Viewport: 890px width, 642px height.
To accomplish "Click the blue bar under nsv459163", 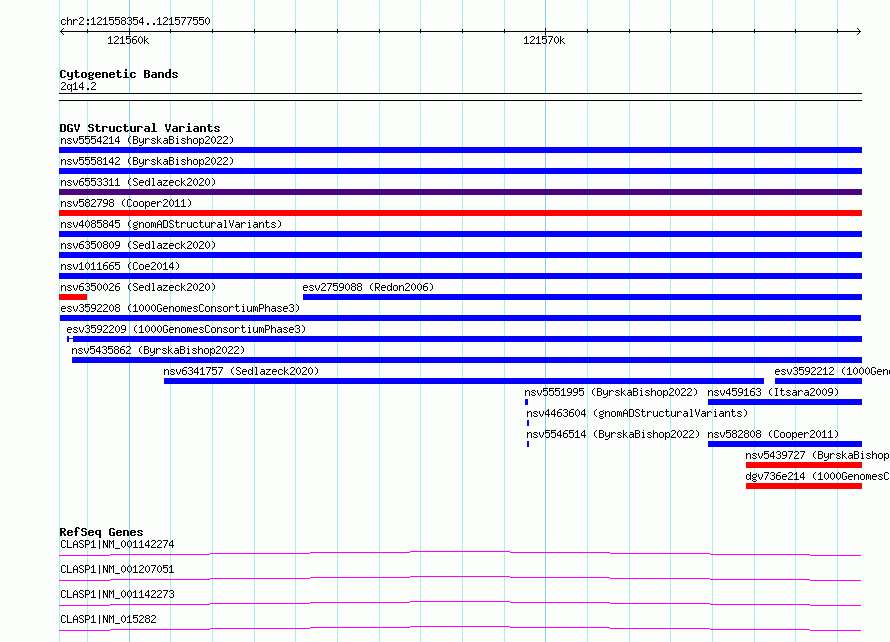I will [785, 402].
